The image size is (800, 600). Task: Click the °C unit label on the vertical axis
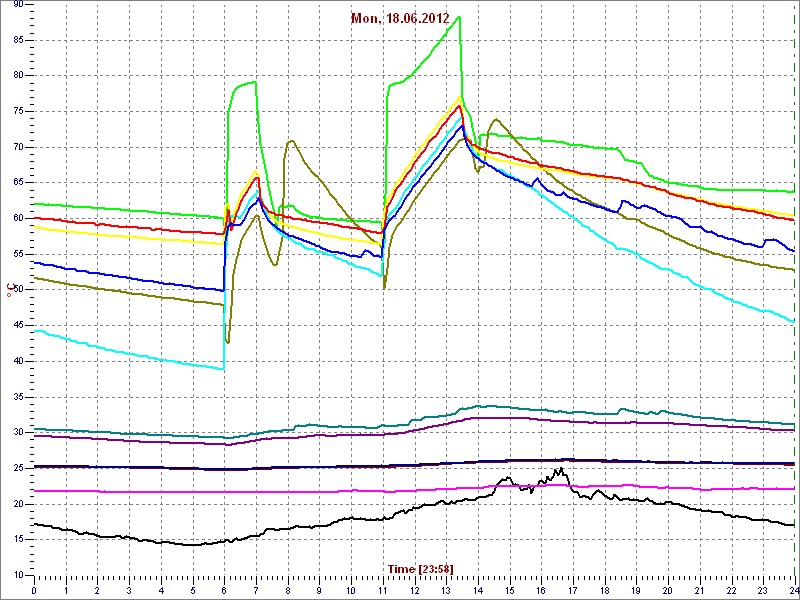11,290
